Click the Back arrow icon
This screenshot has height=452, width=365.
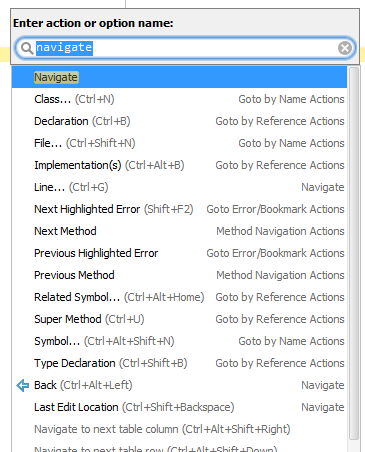click(23, 385)
